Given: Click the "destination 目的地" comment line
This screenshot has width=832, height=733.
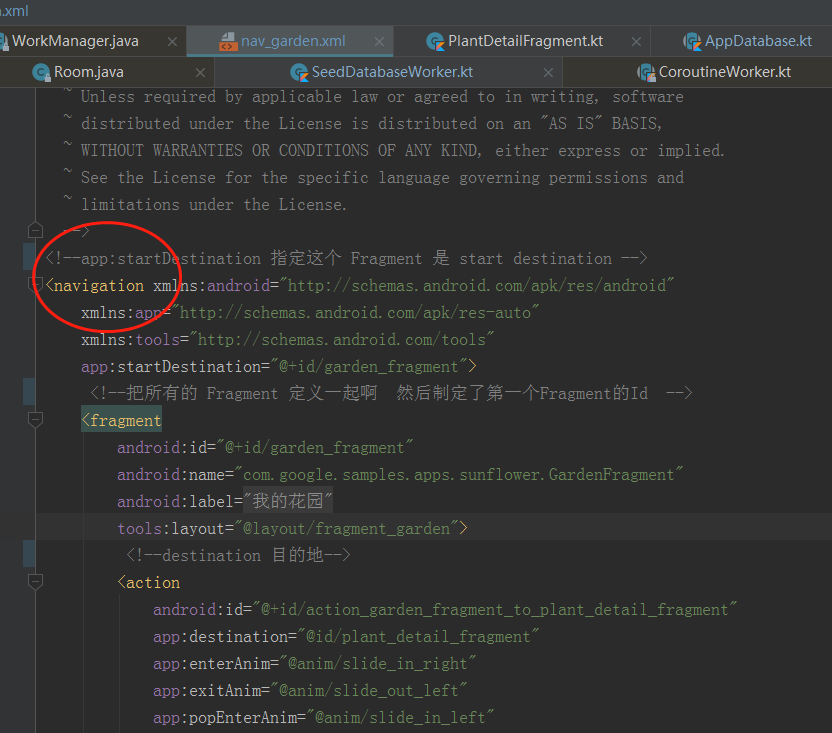Looking at the screenshot, I should pos(238,555).
